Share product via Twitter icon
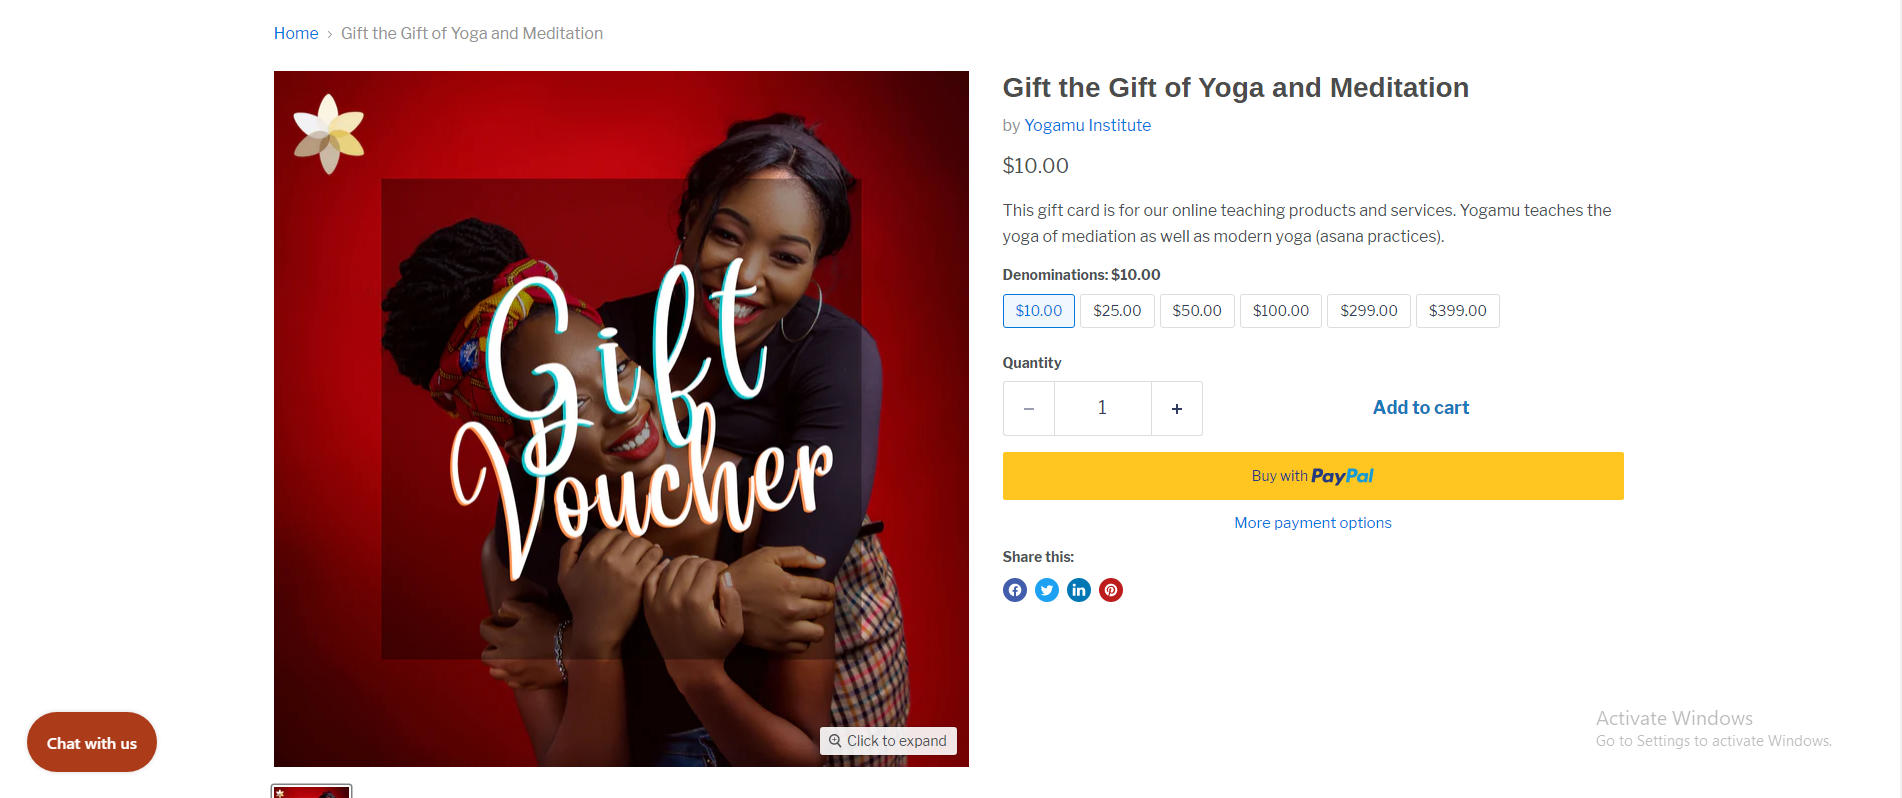The height and width of the screenshot is (798, 1902). tap(1046, 590)
